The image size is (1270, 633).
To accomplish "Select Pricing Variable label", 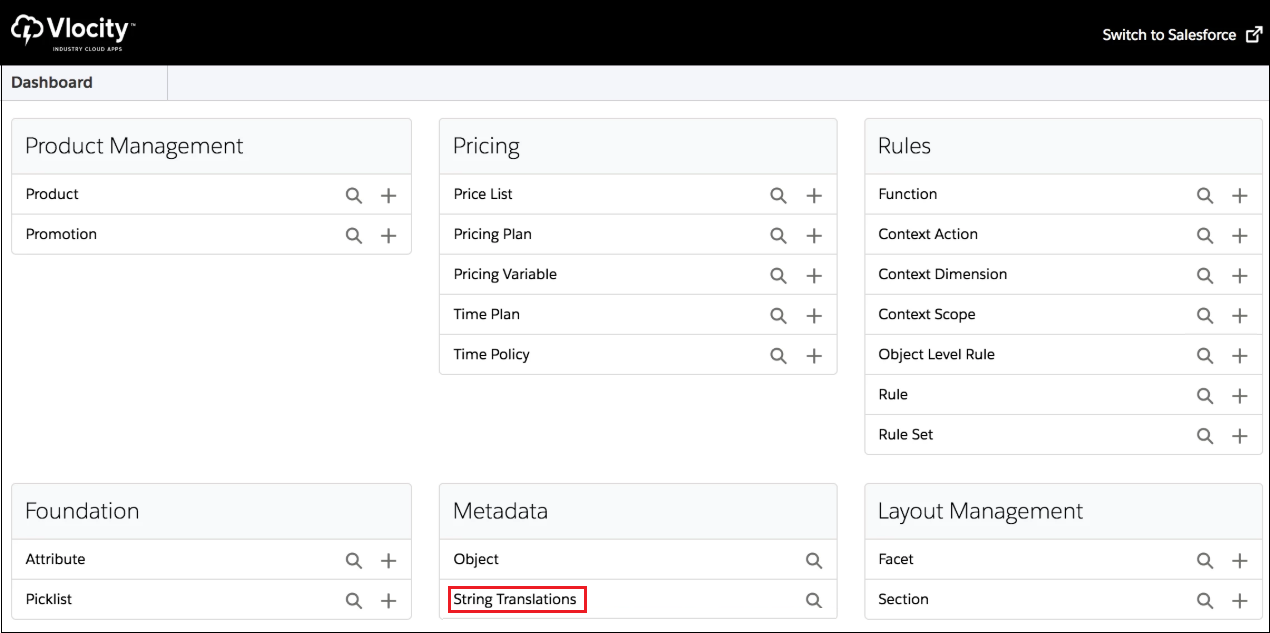I will pyautogui.click(x=505, y=274).
